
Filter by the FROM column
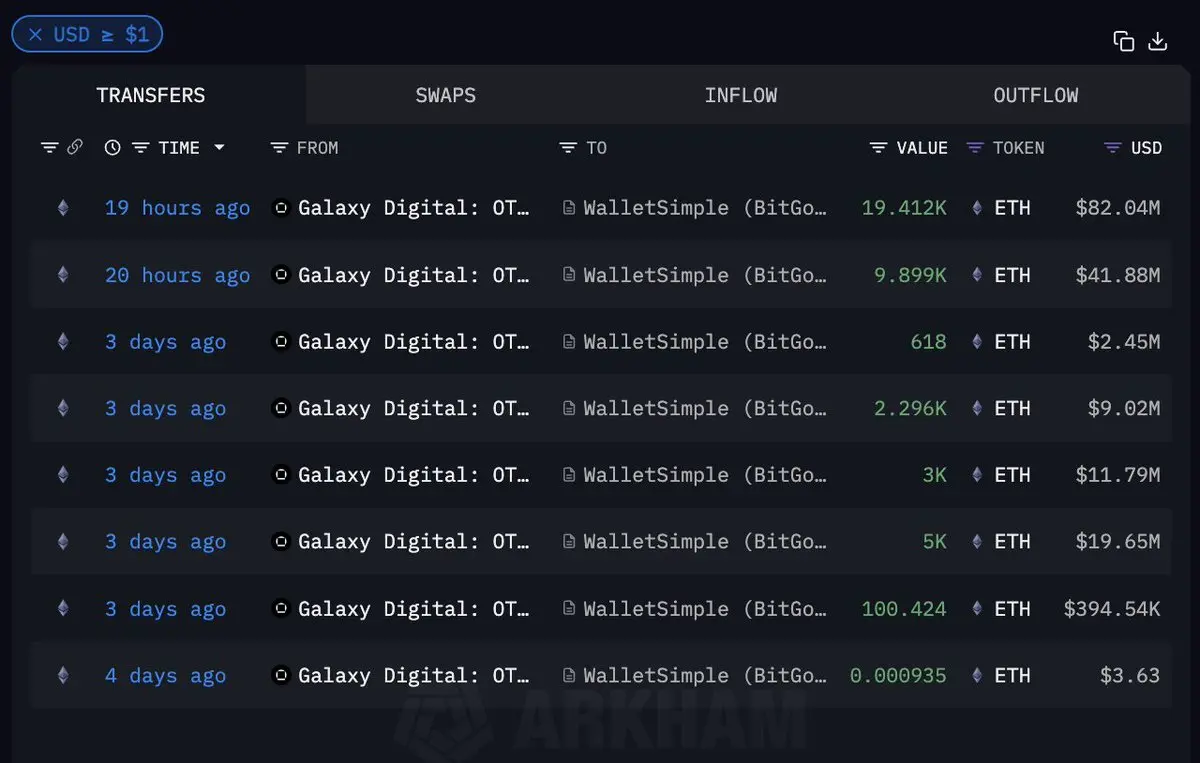[x=279, y=148]
